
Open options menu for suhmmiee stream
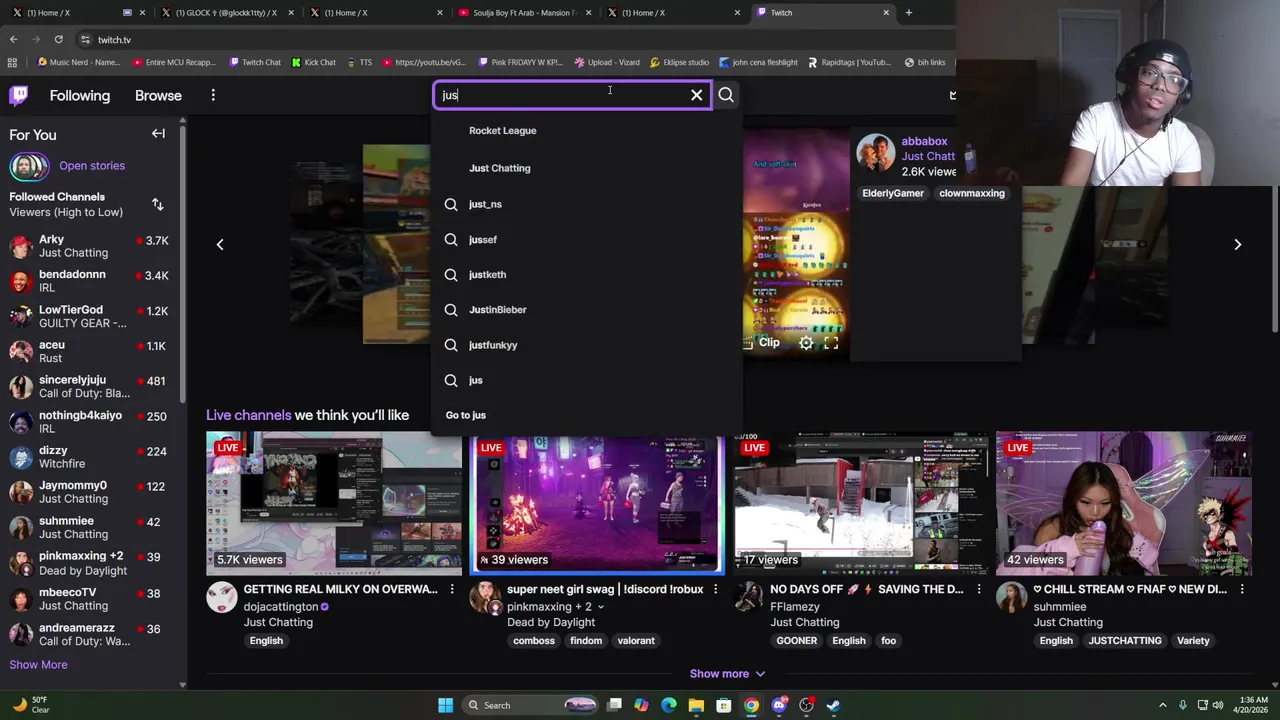point(1242,590)
